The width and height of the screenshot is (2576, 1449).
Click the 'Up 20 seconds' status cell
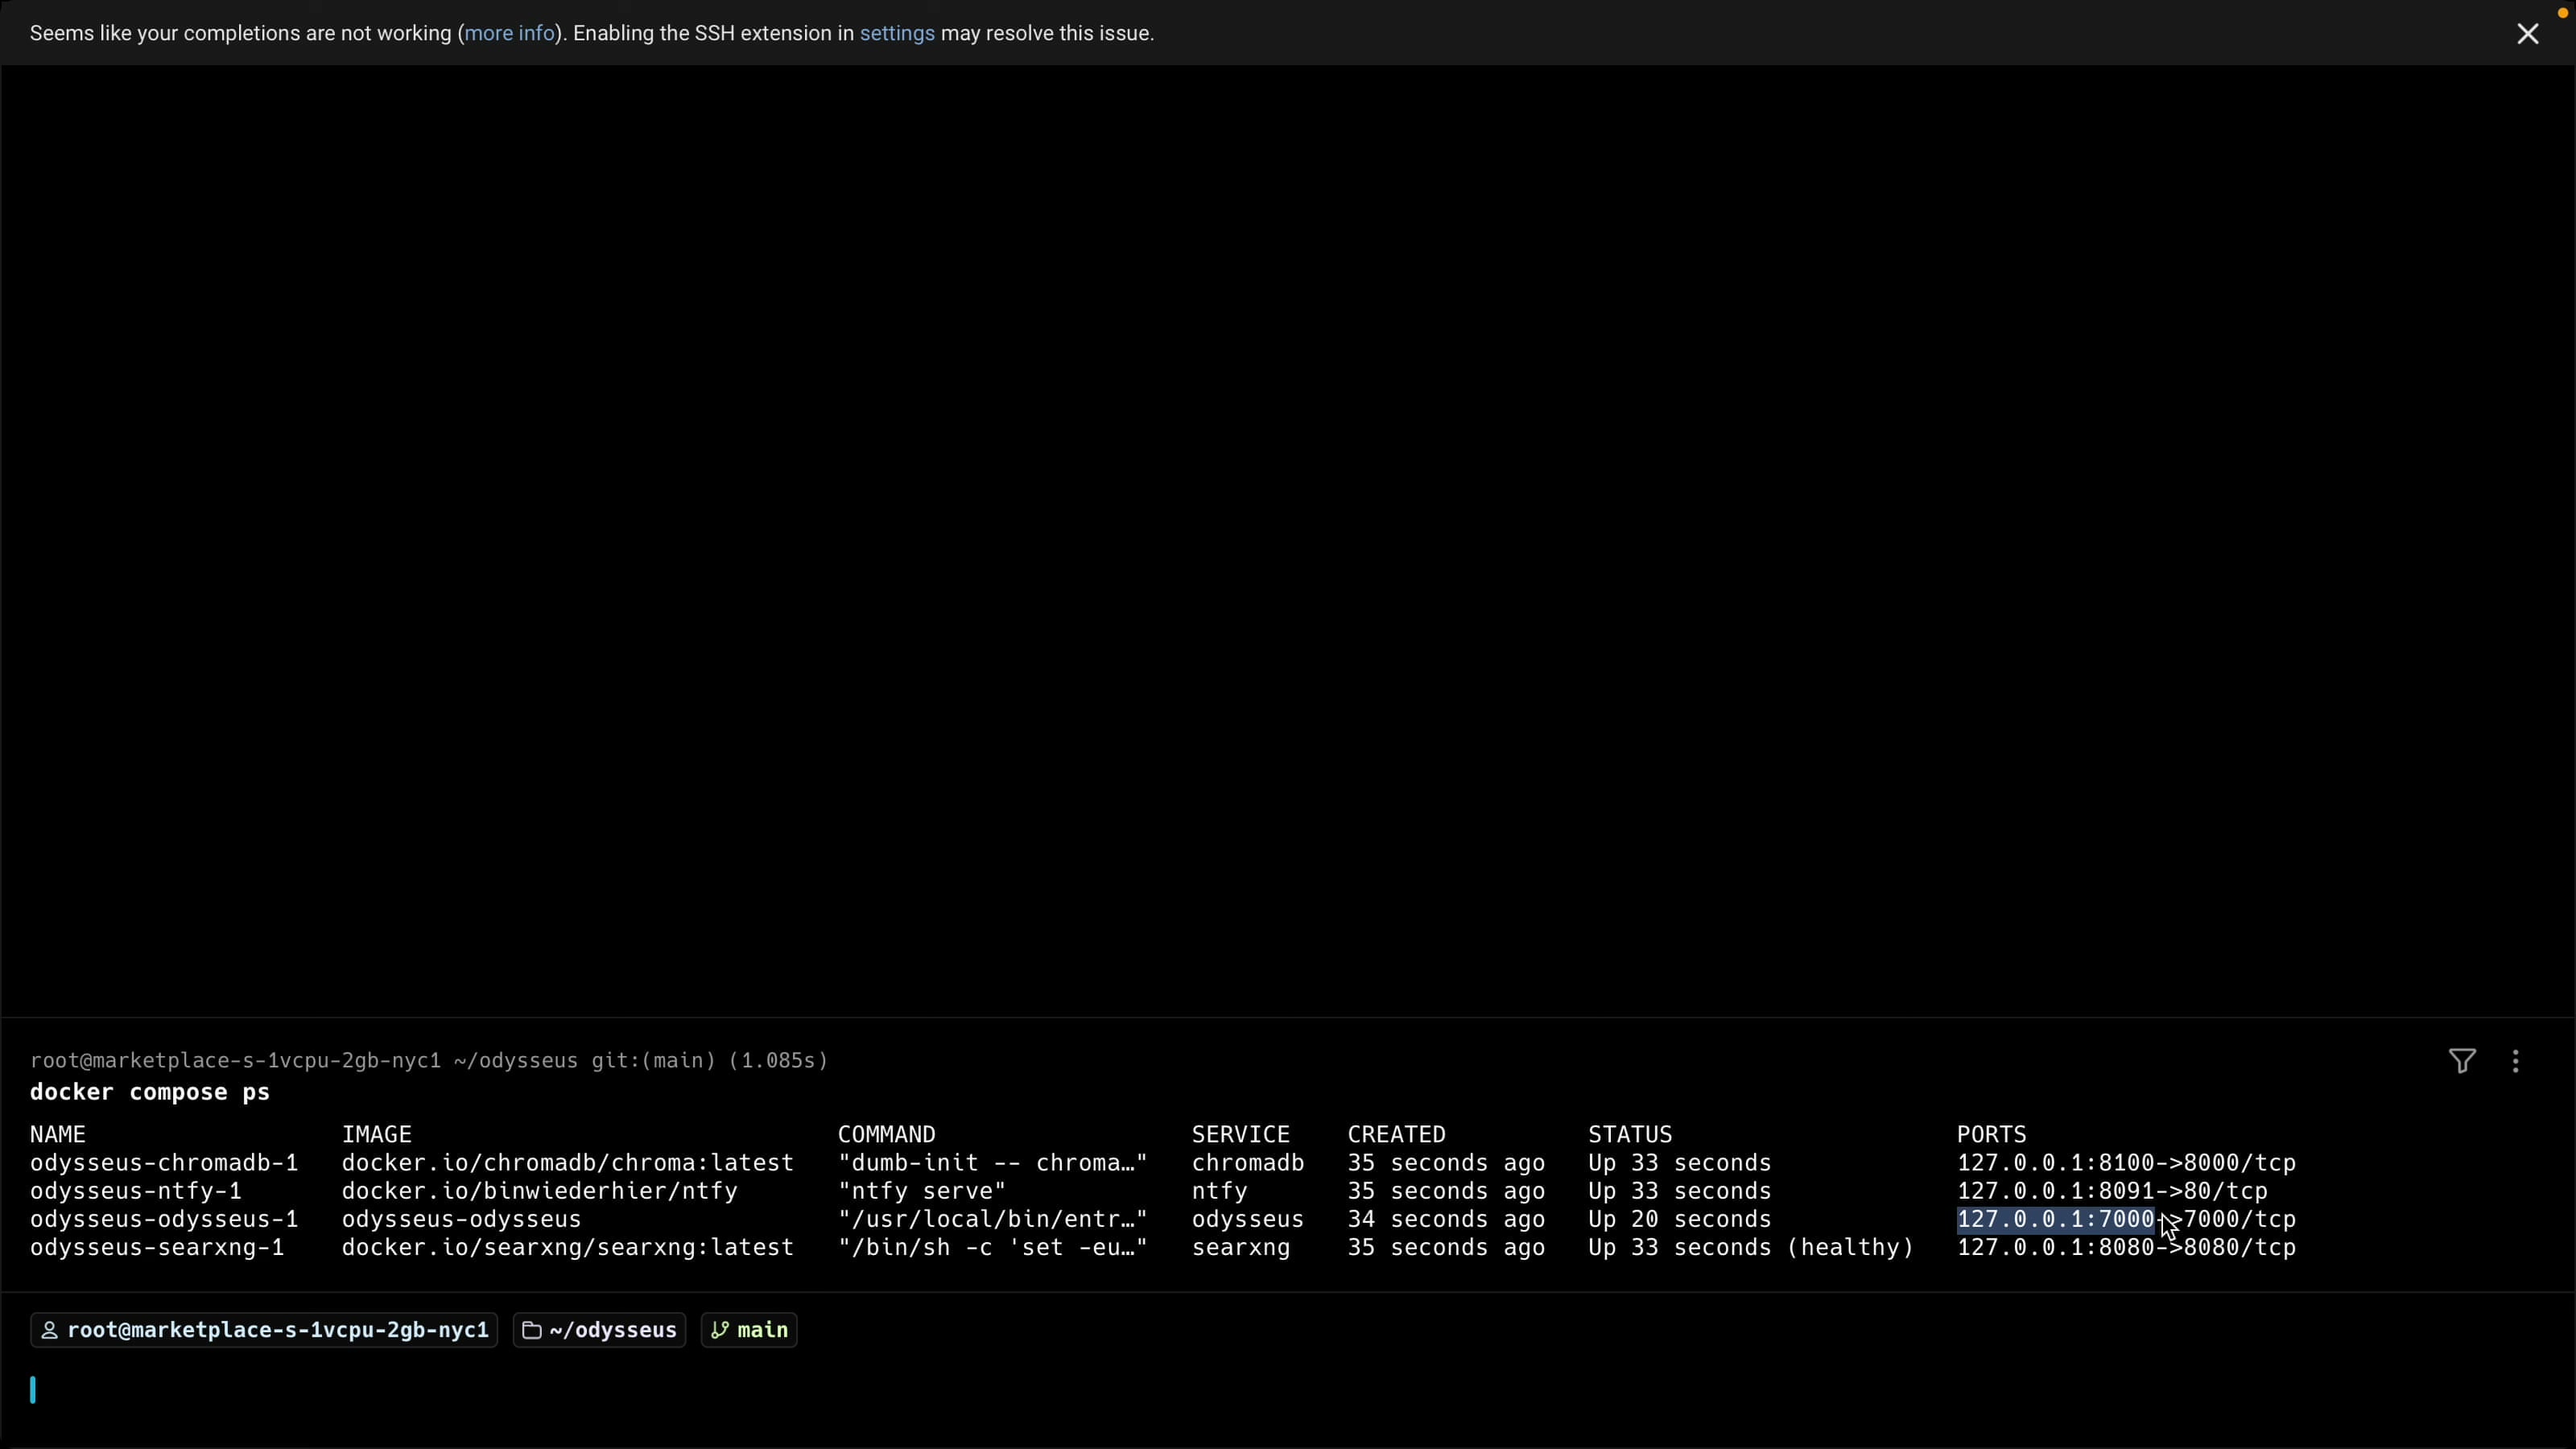pos(1680,1219)
